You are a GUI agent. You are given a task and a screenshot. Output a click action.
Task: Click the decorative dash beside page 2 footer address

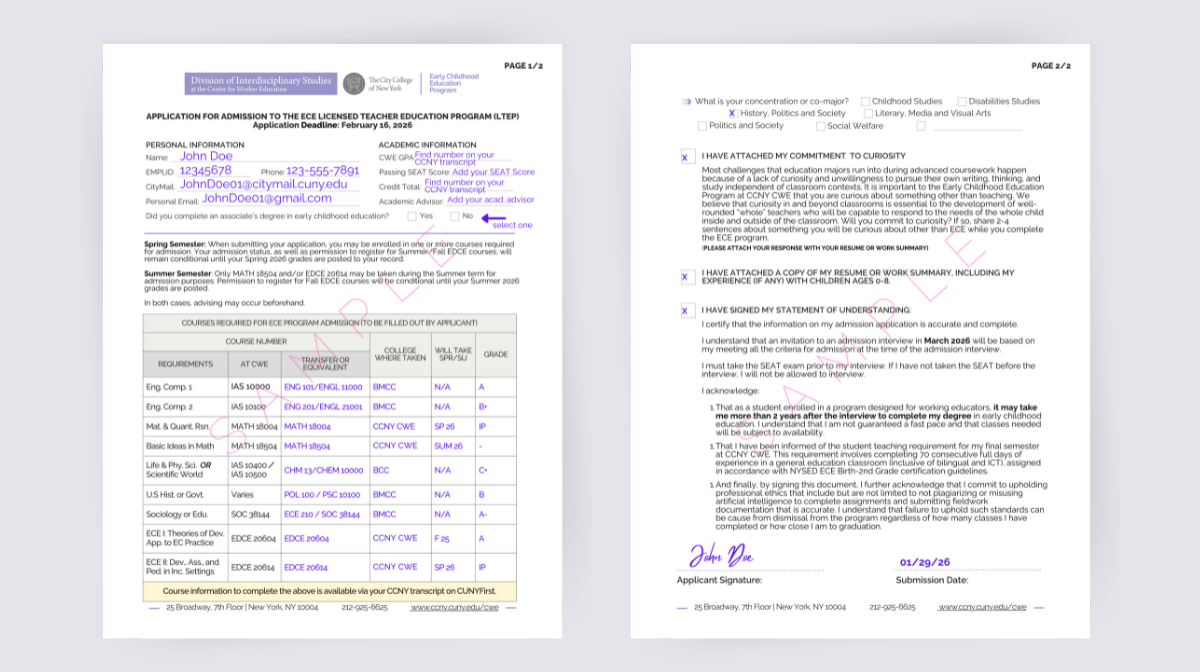tap(680, 606)
